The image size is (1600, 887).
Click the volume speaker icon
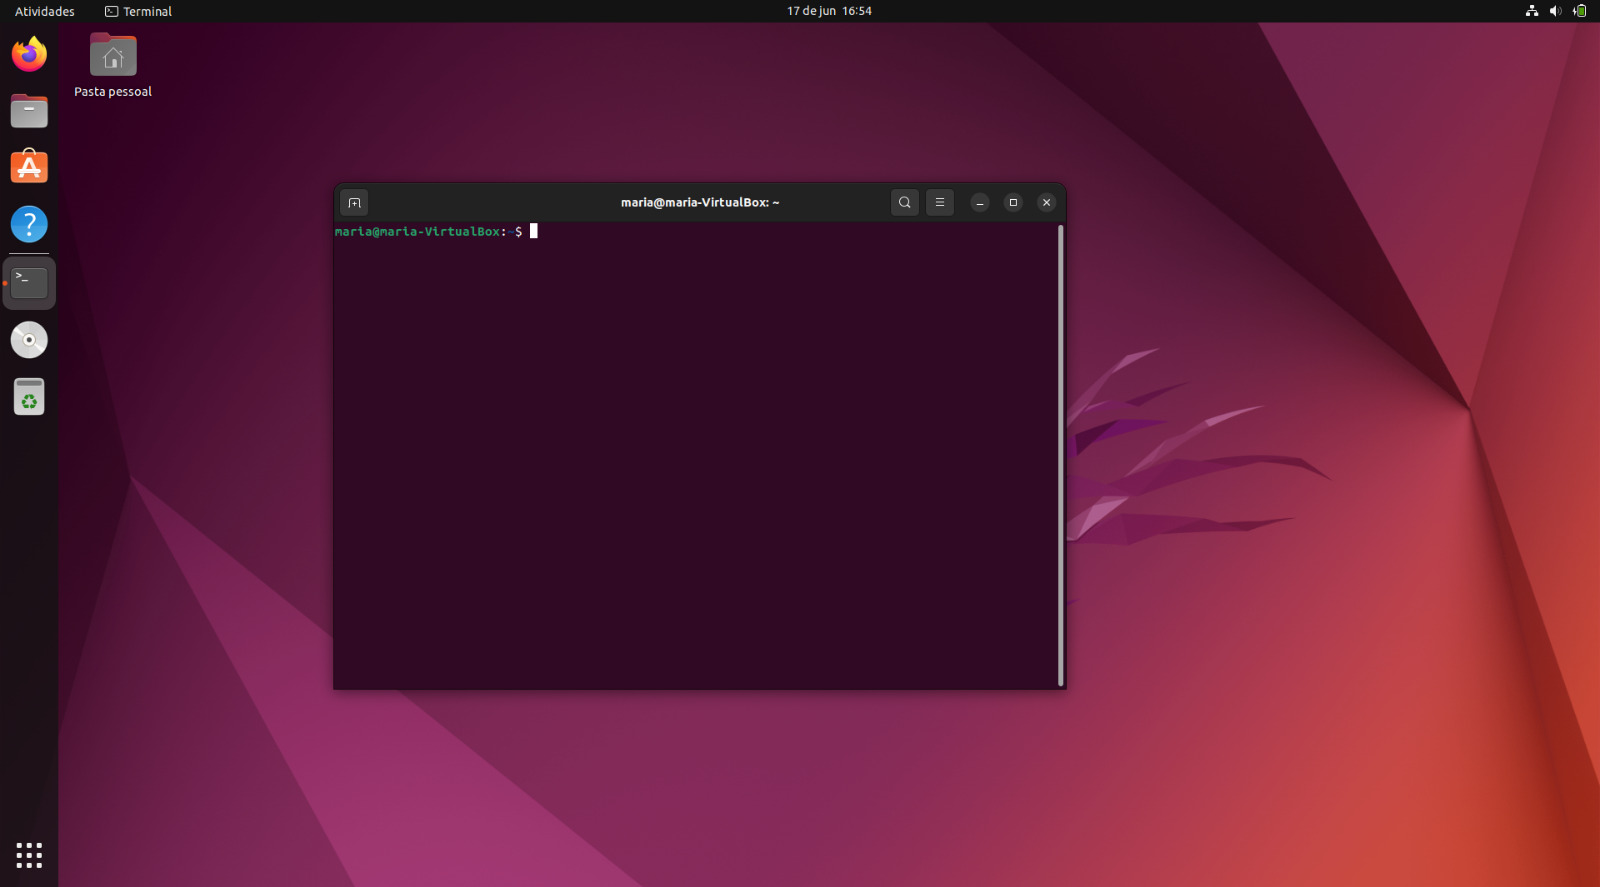(1555, 11)
